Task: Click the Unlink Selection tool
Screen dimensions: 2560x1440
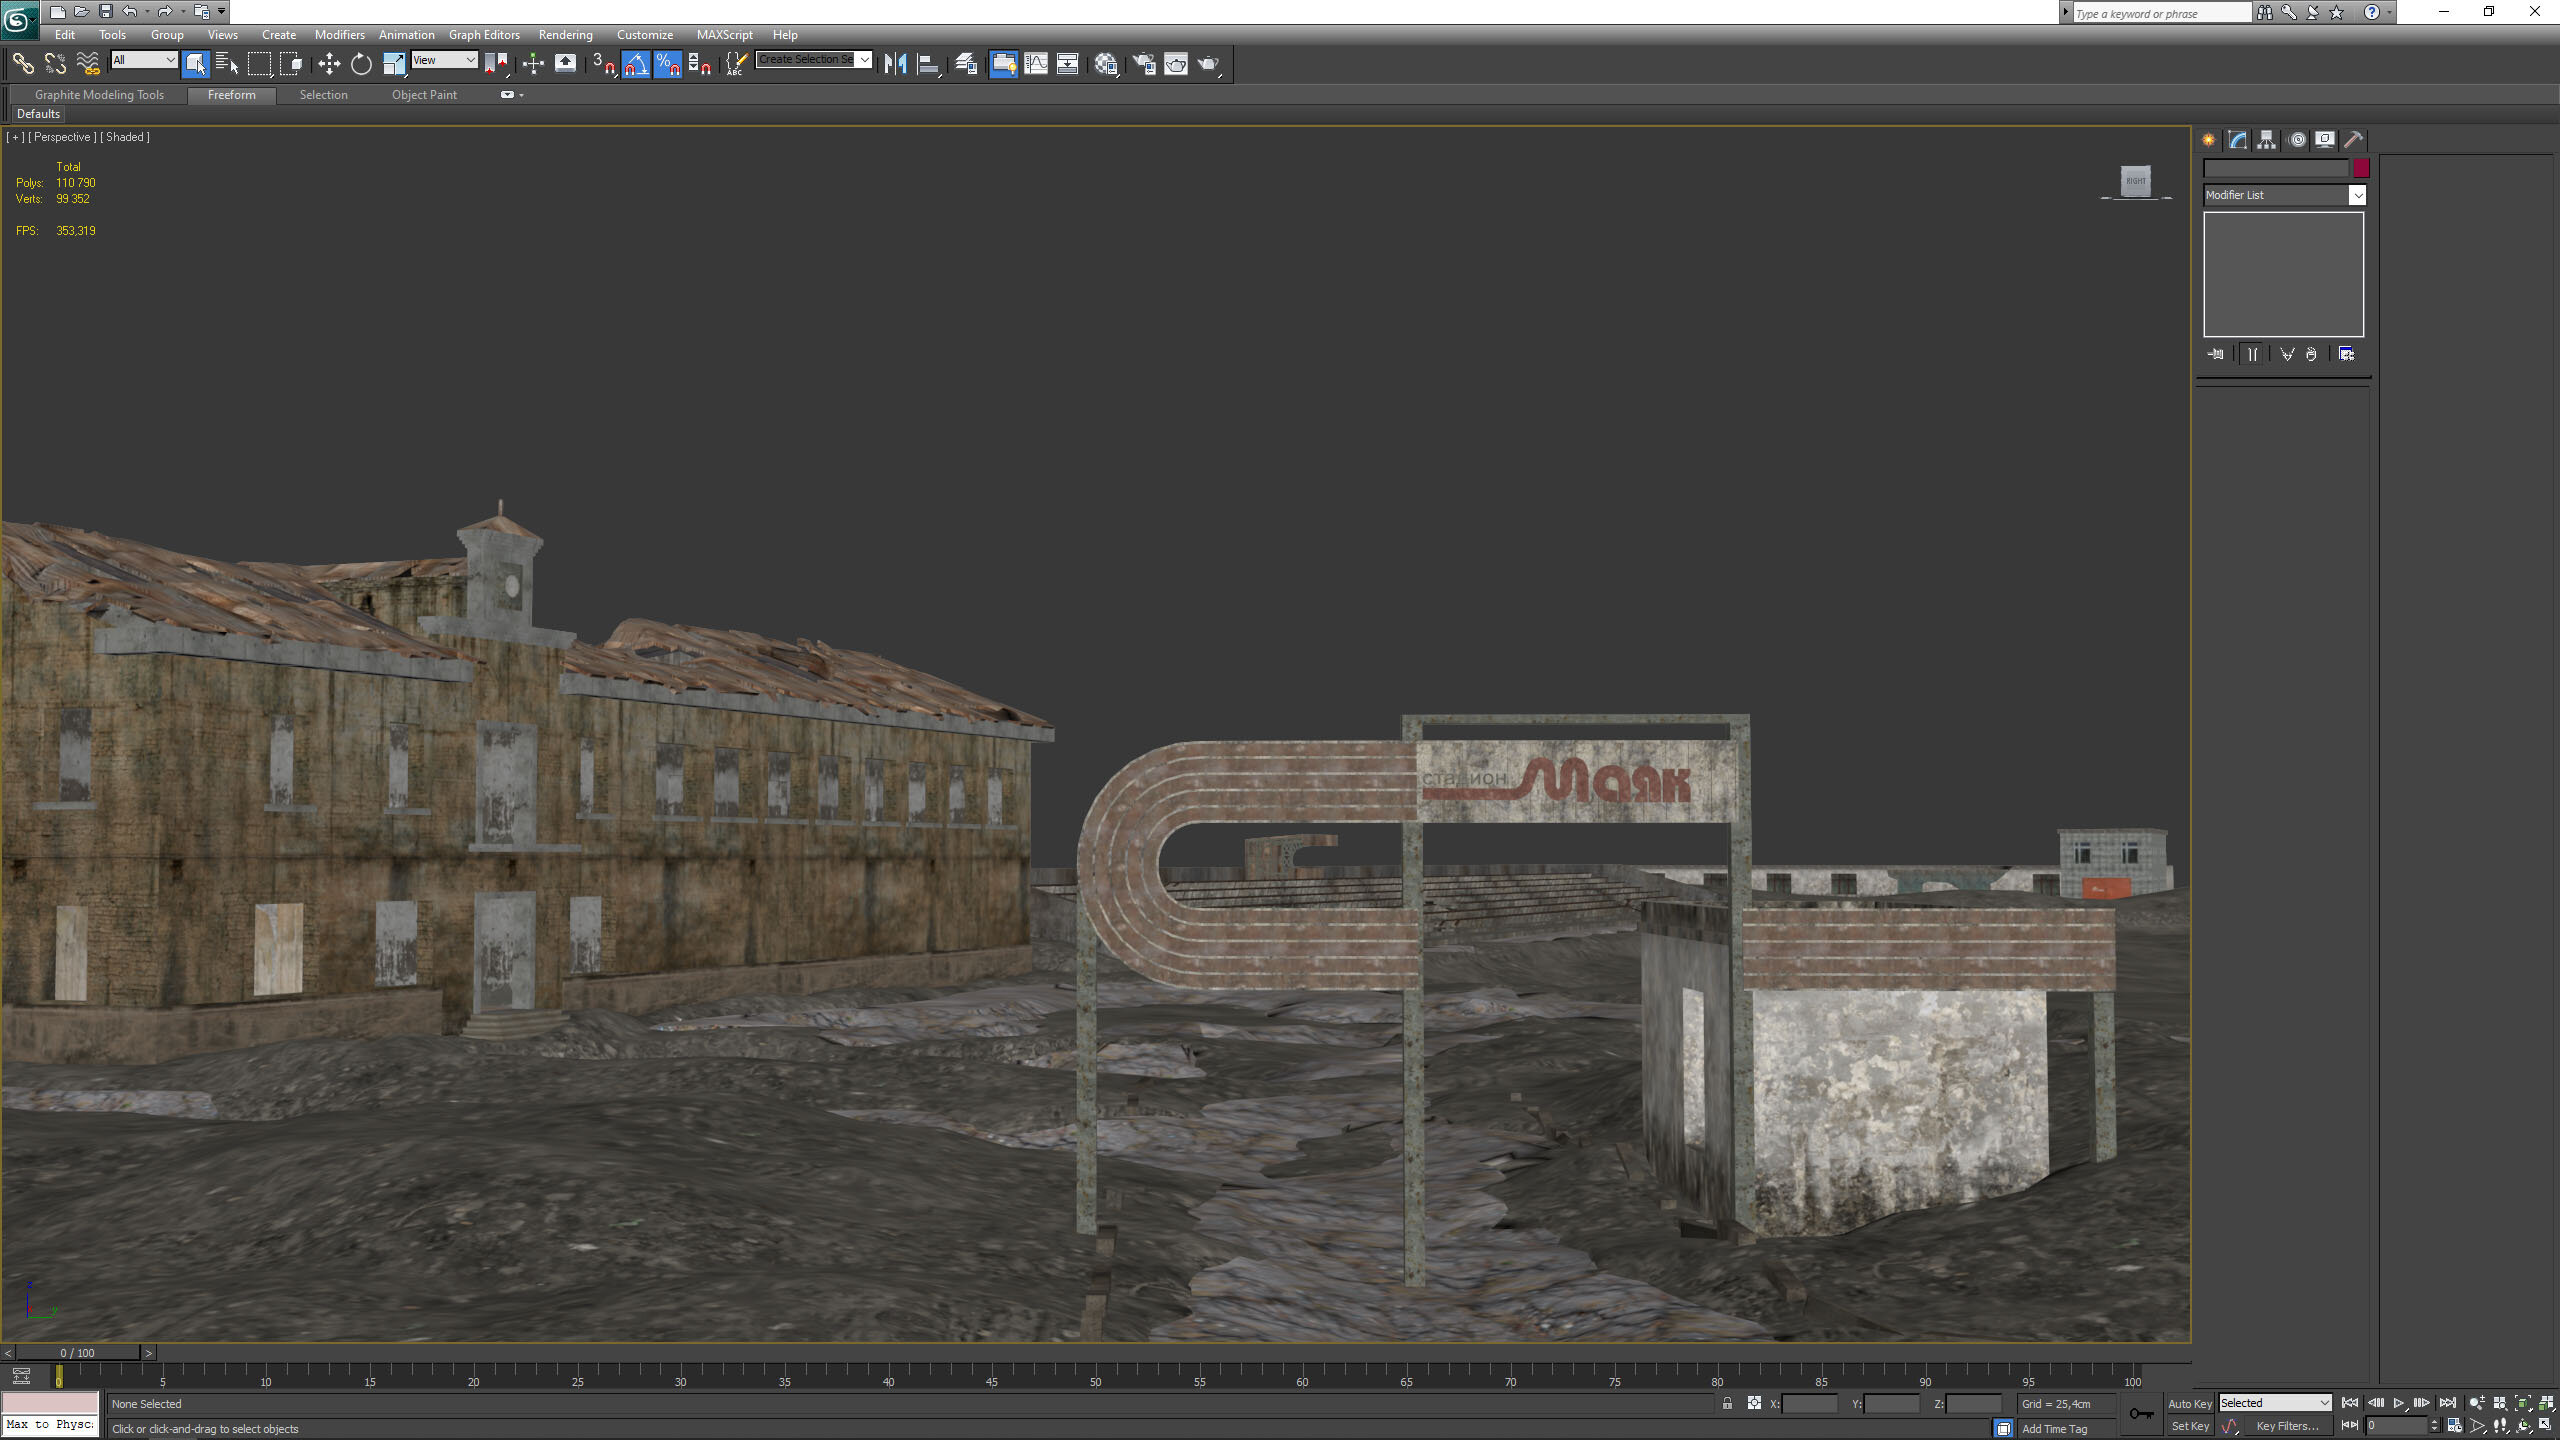Action: [x=55, y=64]
